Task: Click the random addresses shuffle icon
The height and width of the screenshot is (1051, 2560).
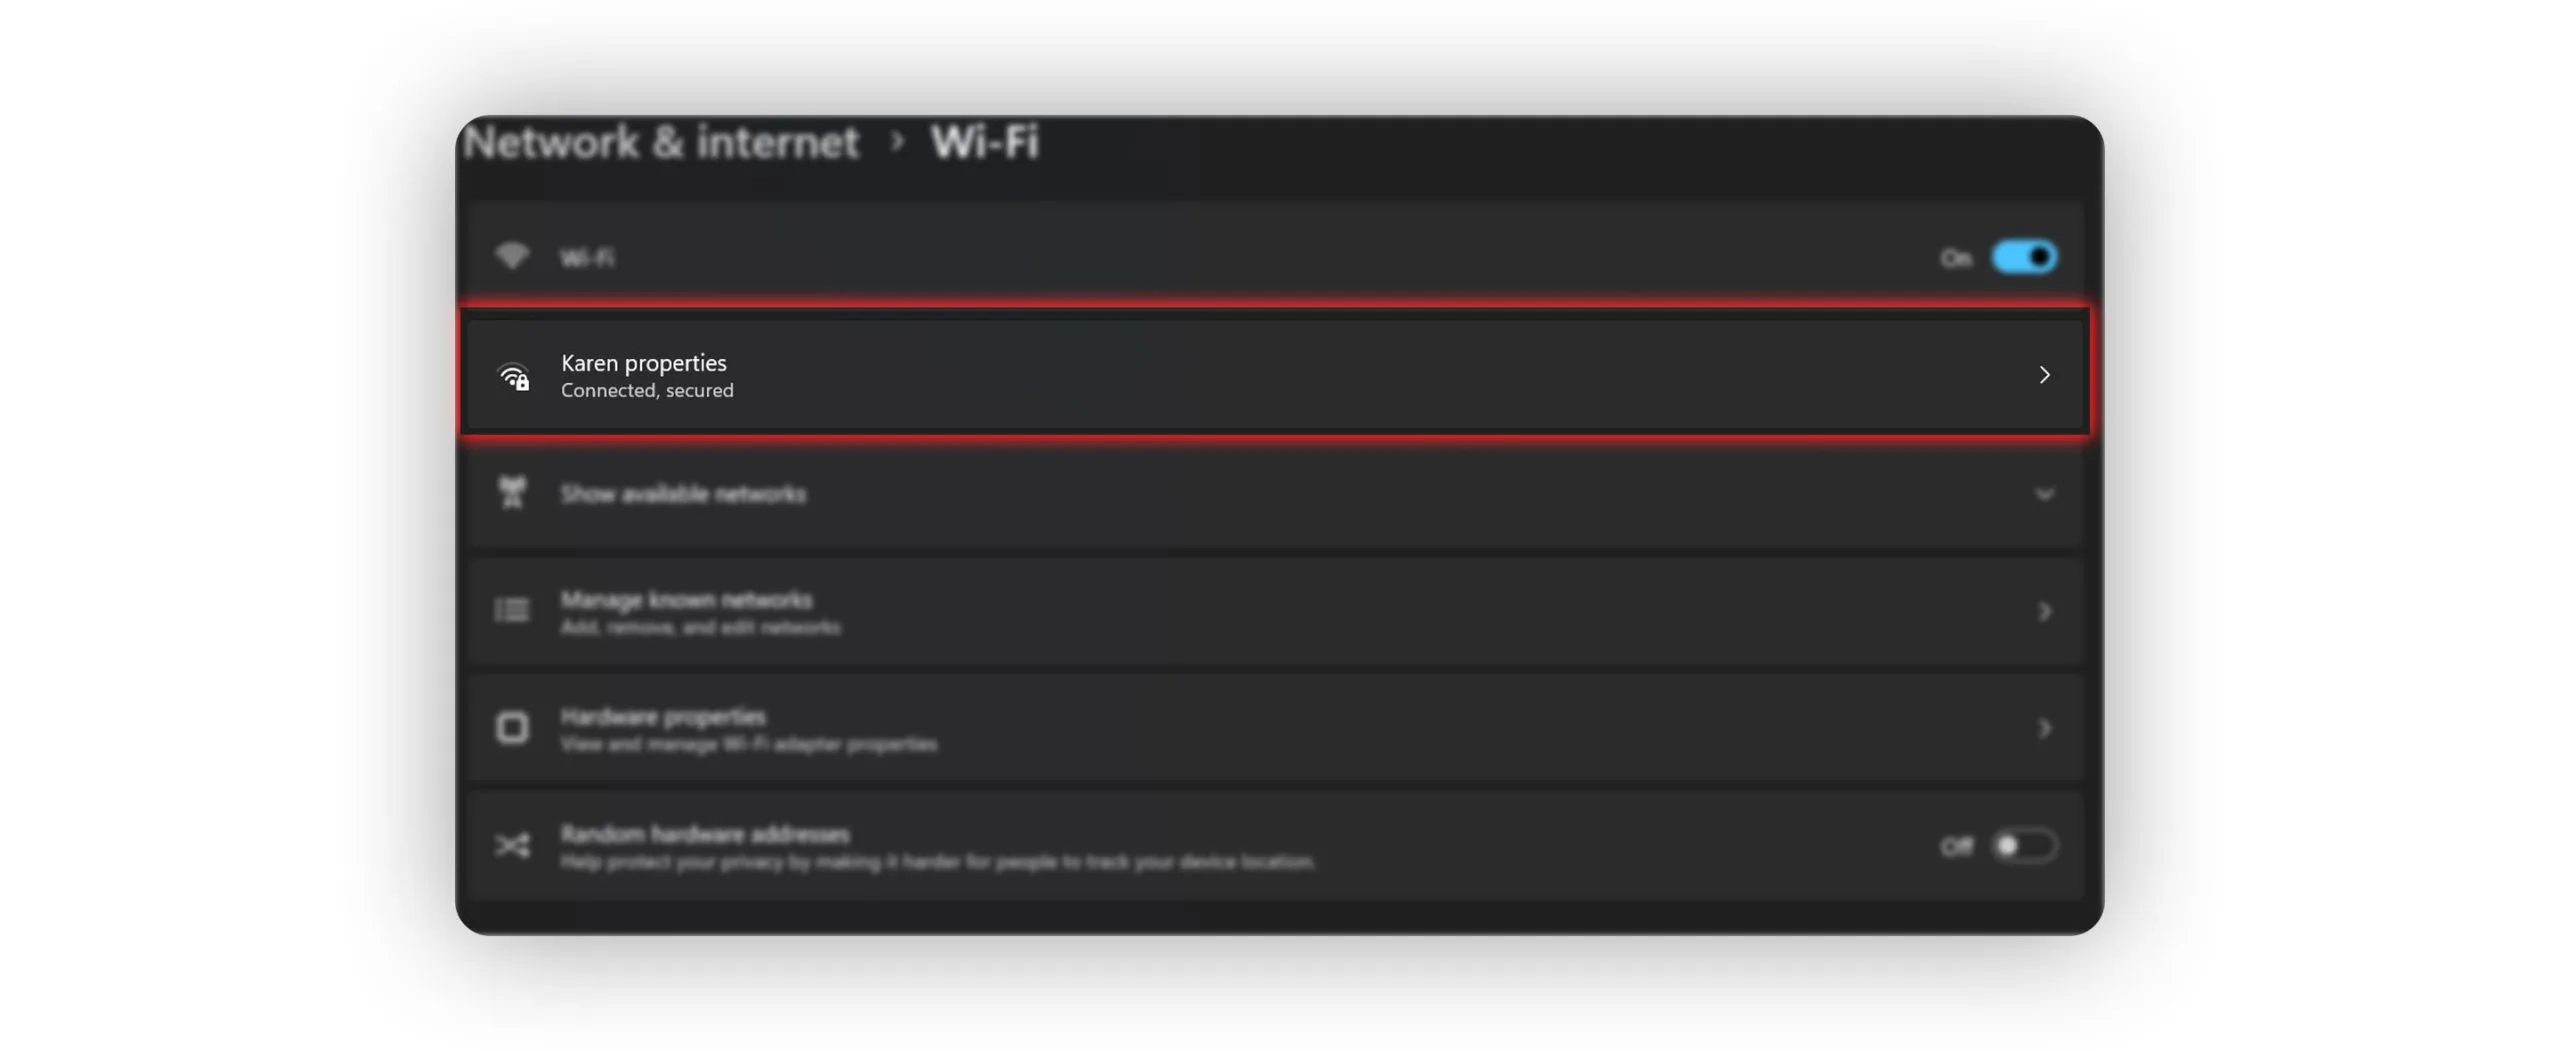Action: tap(512, 846)
